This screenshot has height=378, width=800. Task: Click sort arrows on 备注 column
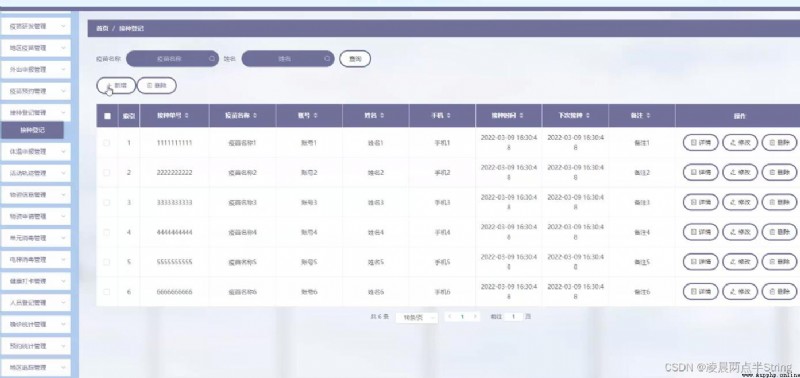pos(648,116)
